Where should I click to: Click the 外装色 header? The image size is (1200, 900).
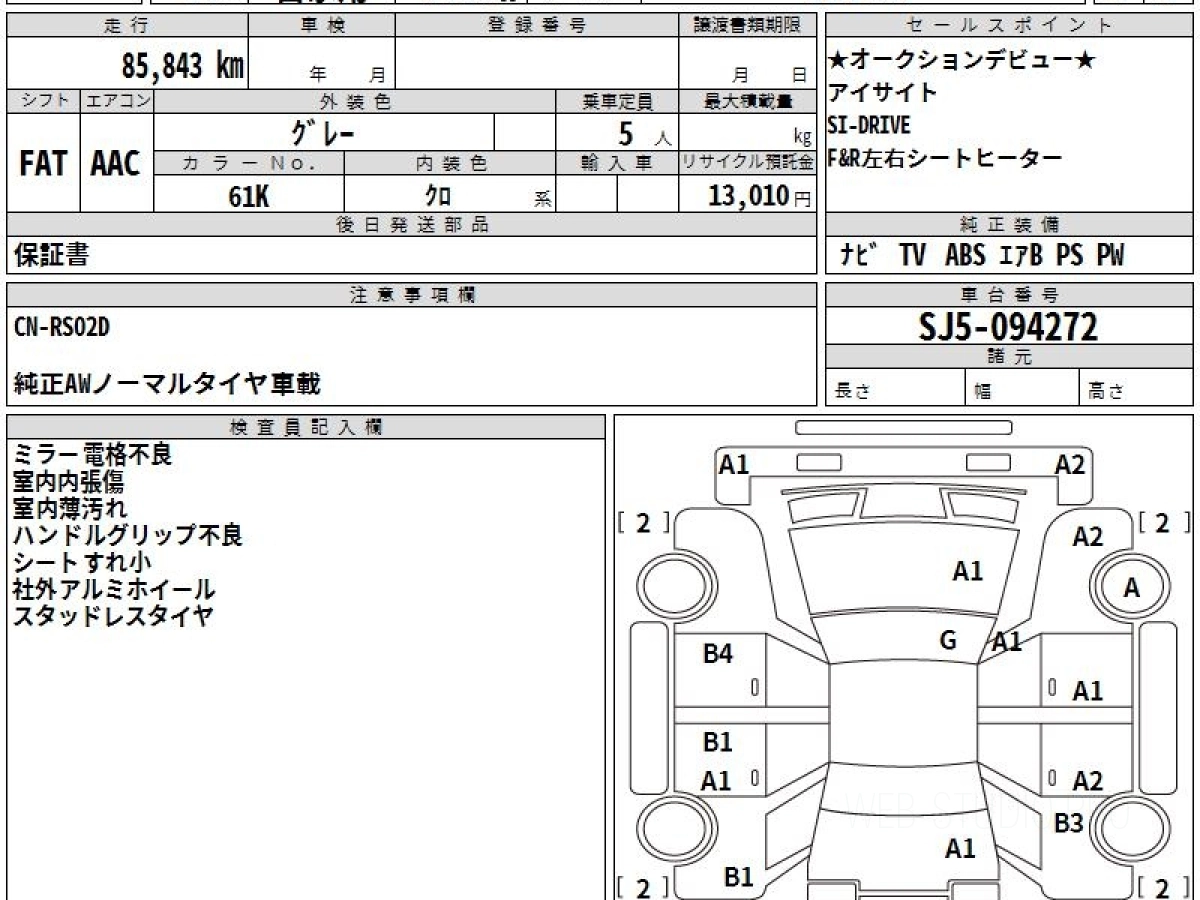point(355,101)
